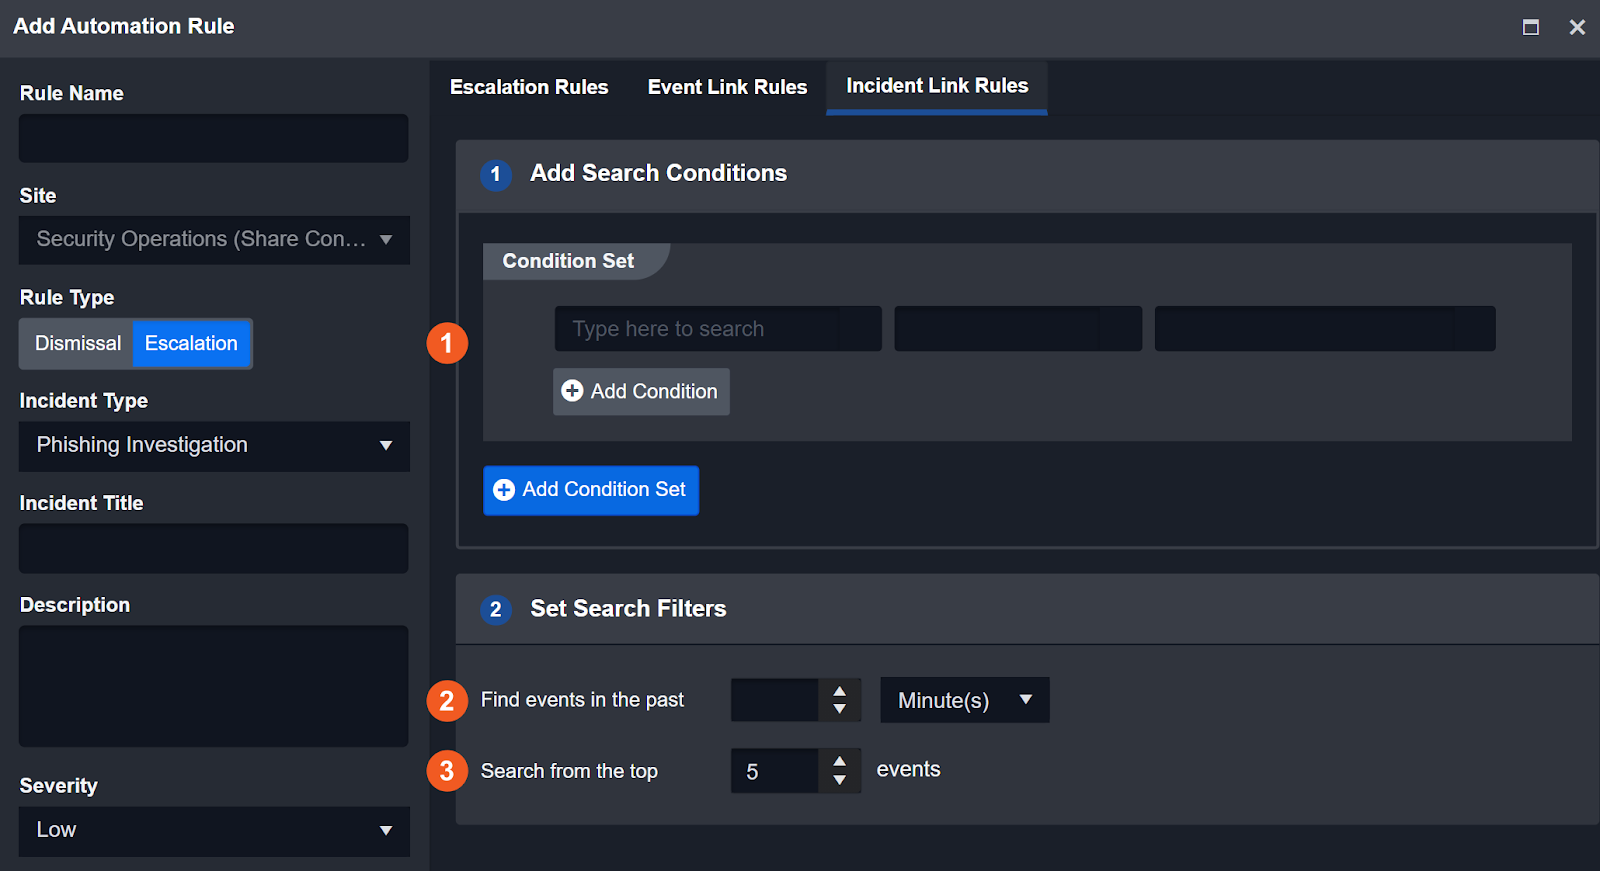Image resolution: width=1600 pixels, height=871 pixels.
Task: Switch to the Event Link Rules tab
Action: point(727,87)
